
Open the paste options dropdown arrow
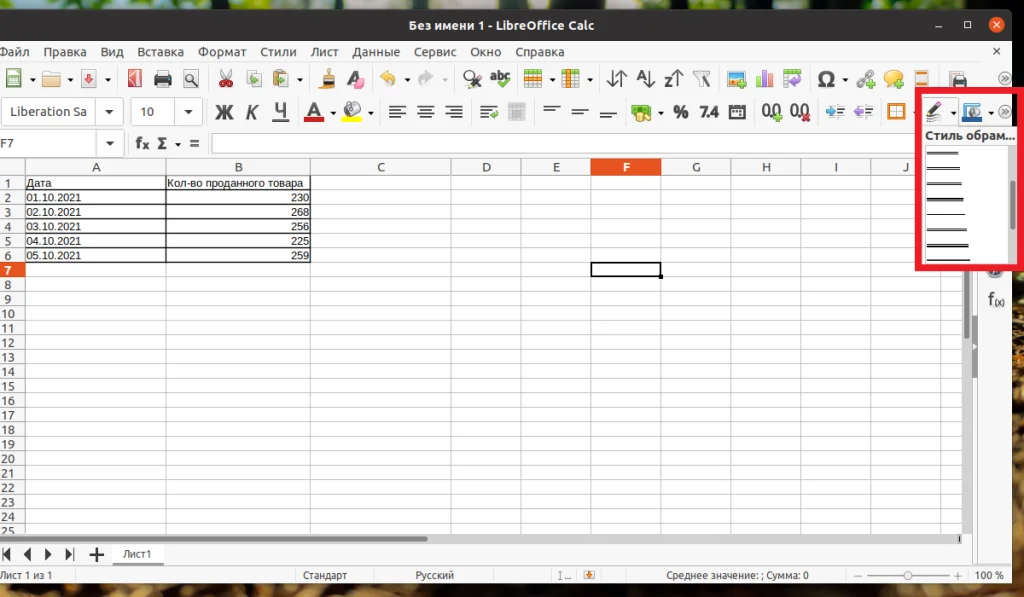pos(300,78)
